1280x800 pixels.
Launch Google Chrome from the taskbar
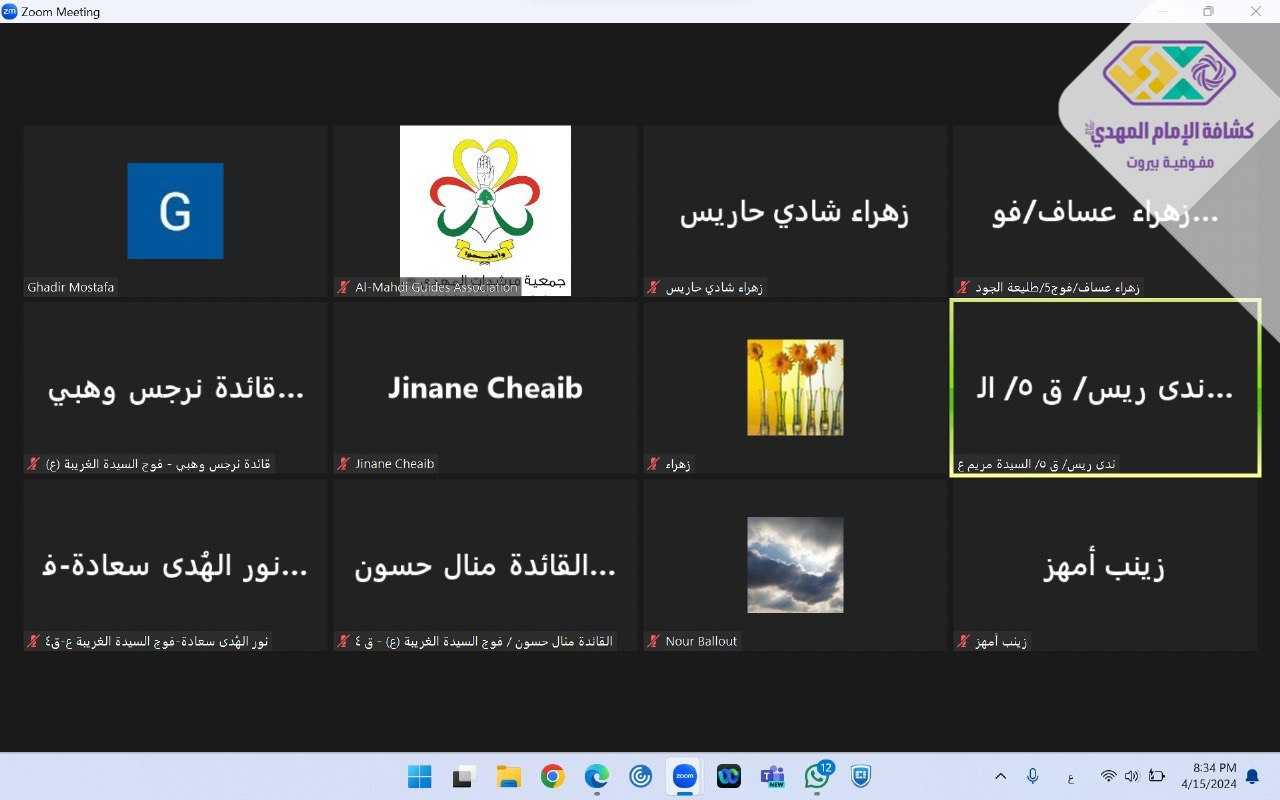(x=552, y=776)
